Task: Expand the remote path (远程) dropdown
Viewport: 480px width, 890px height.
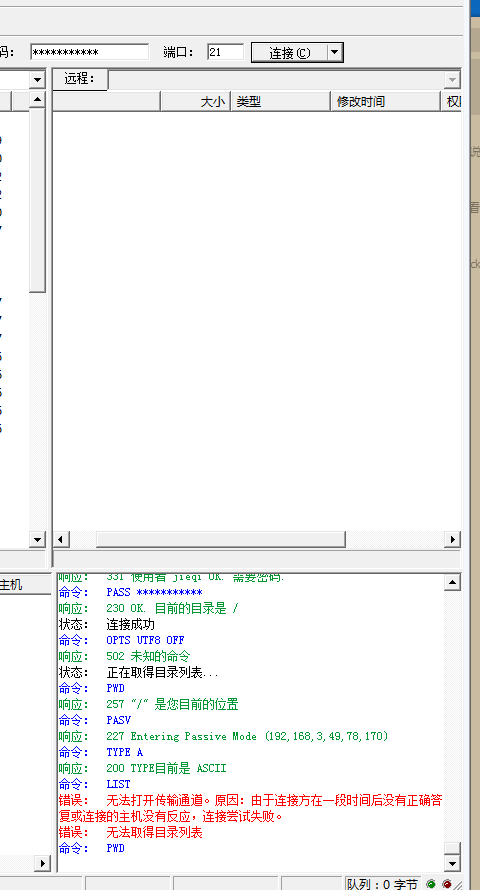Action: point(452,80)
